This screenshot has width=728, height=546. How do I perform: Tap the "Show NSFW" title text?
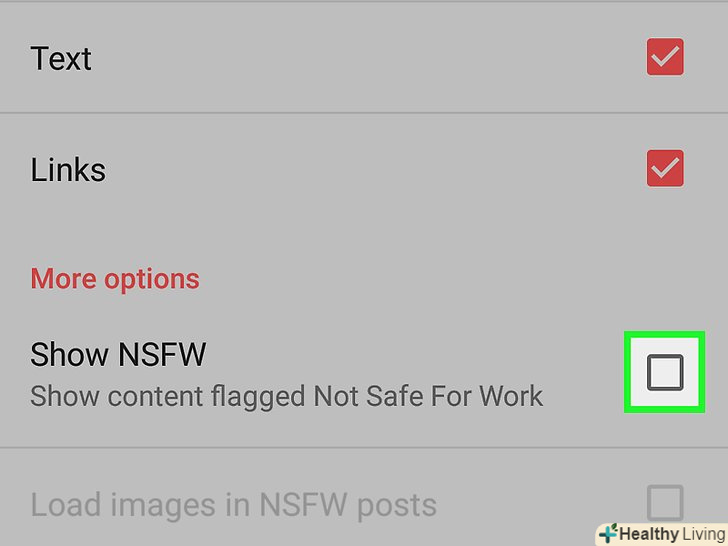pos(118,355)
